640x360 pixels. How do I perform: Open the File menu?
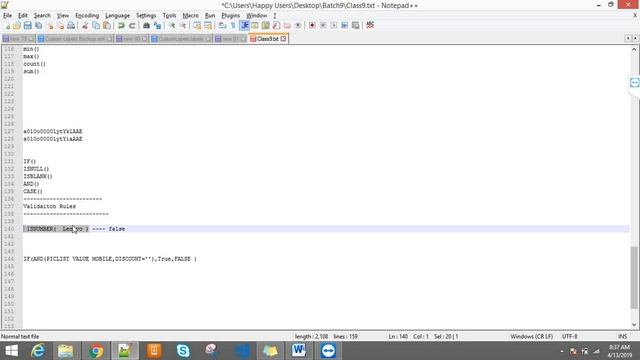click(x=7, y=16)
